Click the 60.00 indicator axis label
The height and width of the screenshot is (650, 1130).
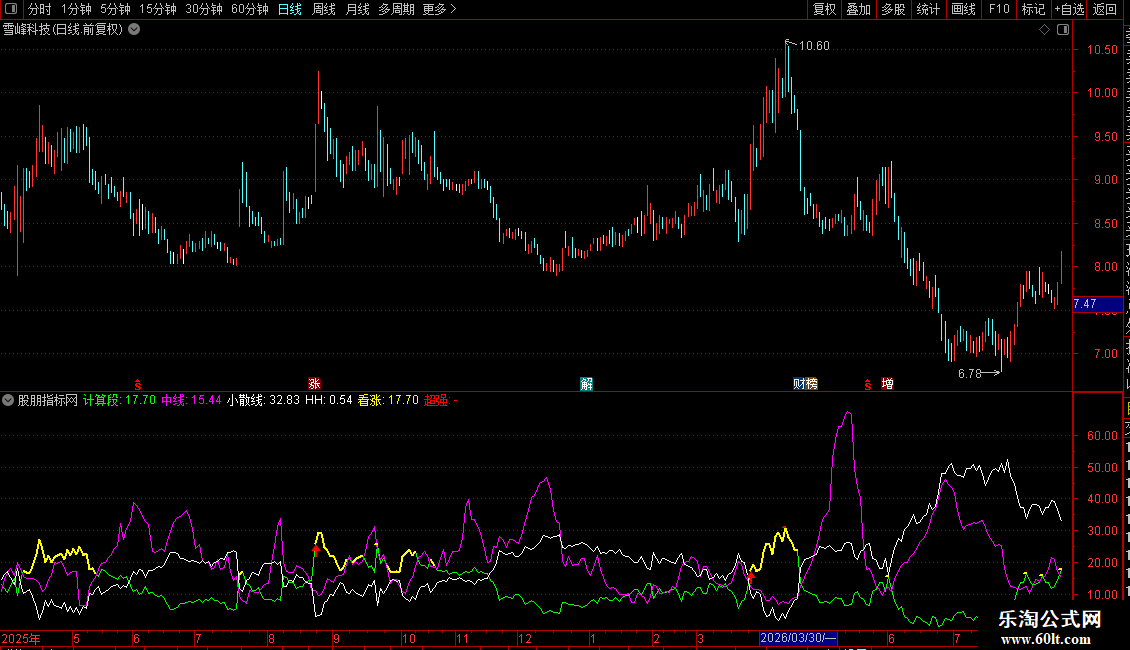click(1102, 436)
